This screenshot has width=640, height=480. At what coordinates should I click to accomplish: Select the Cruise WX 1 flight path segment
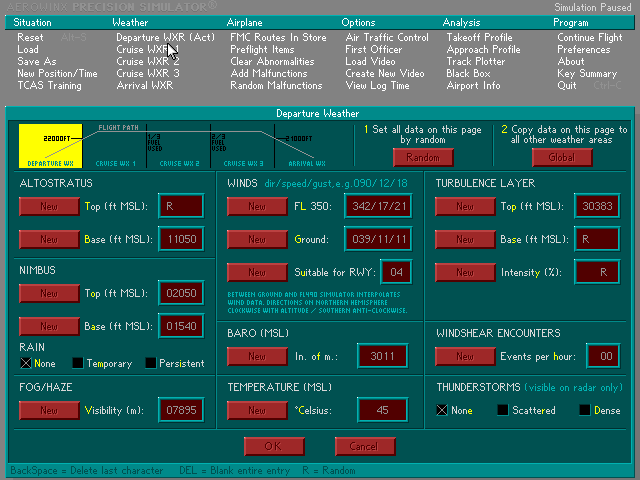tap(115, 146)
